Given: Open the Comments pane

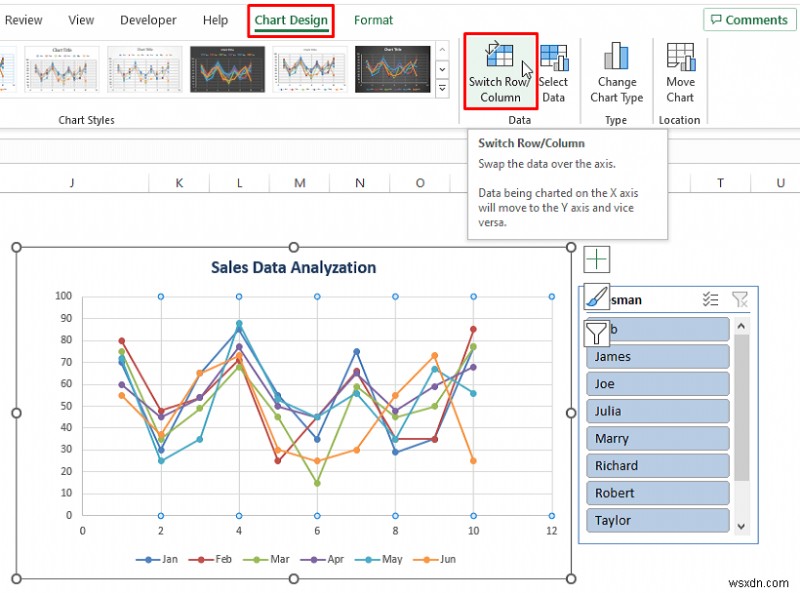Looking at the screenshot, I should pyautogui.click(x=749, y=19).
